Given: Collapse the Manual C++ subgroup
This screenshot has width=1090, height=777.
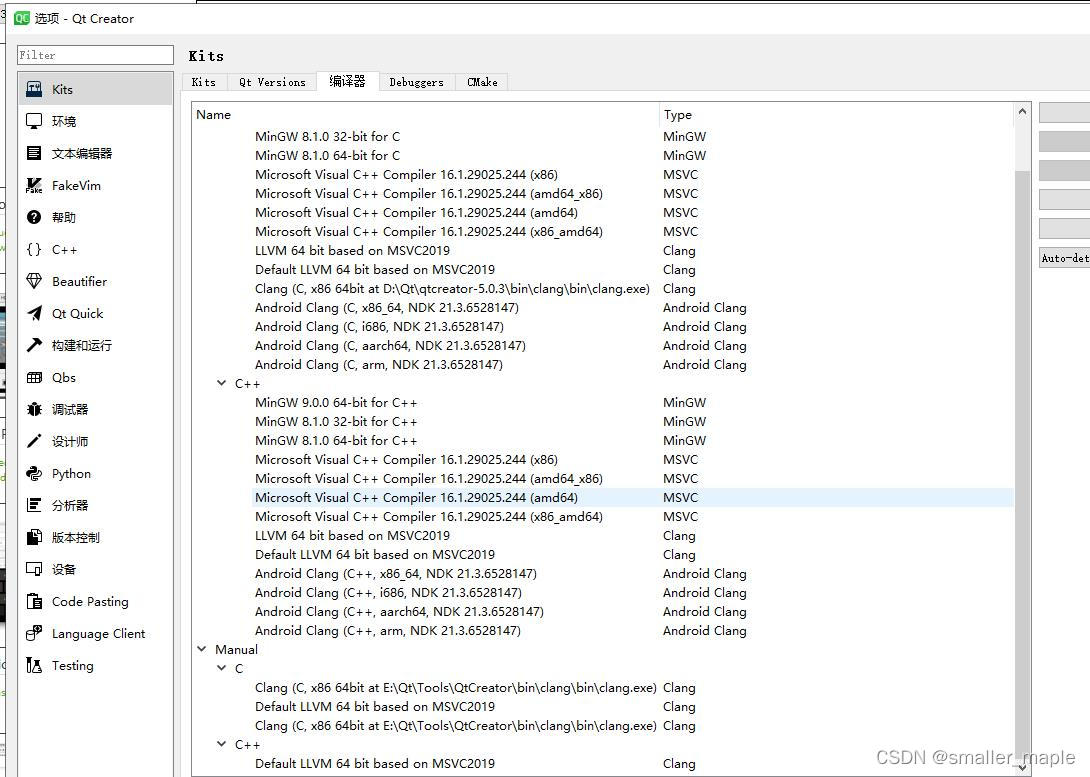Looking at the screenshot, I should 221,744.
